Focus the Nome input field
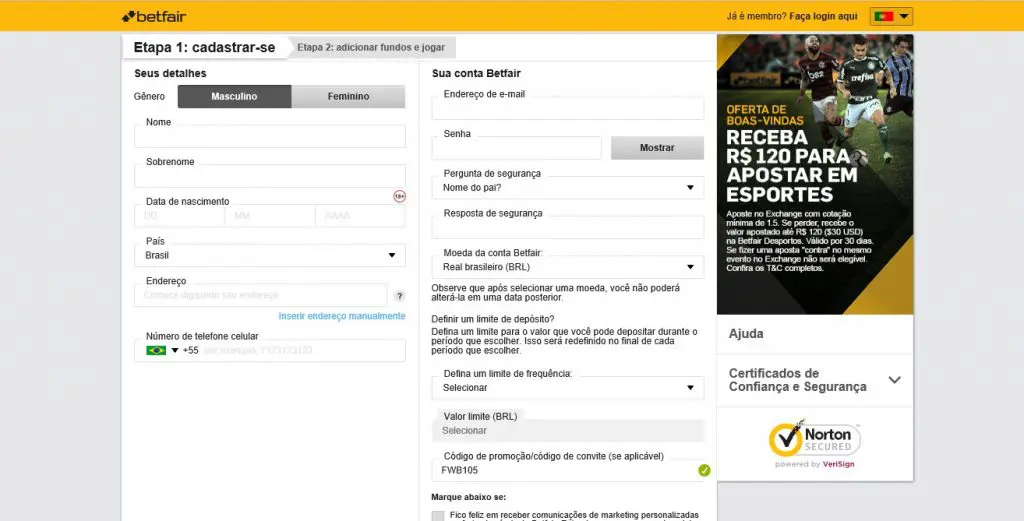Screen dimensions: 1024x521 pos(270,136)
